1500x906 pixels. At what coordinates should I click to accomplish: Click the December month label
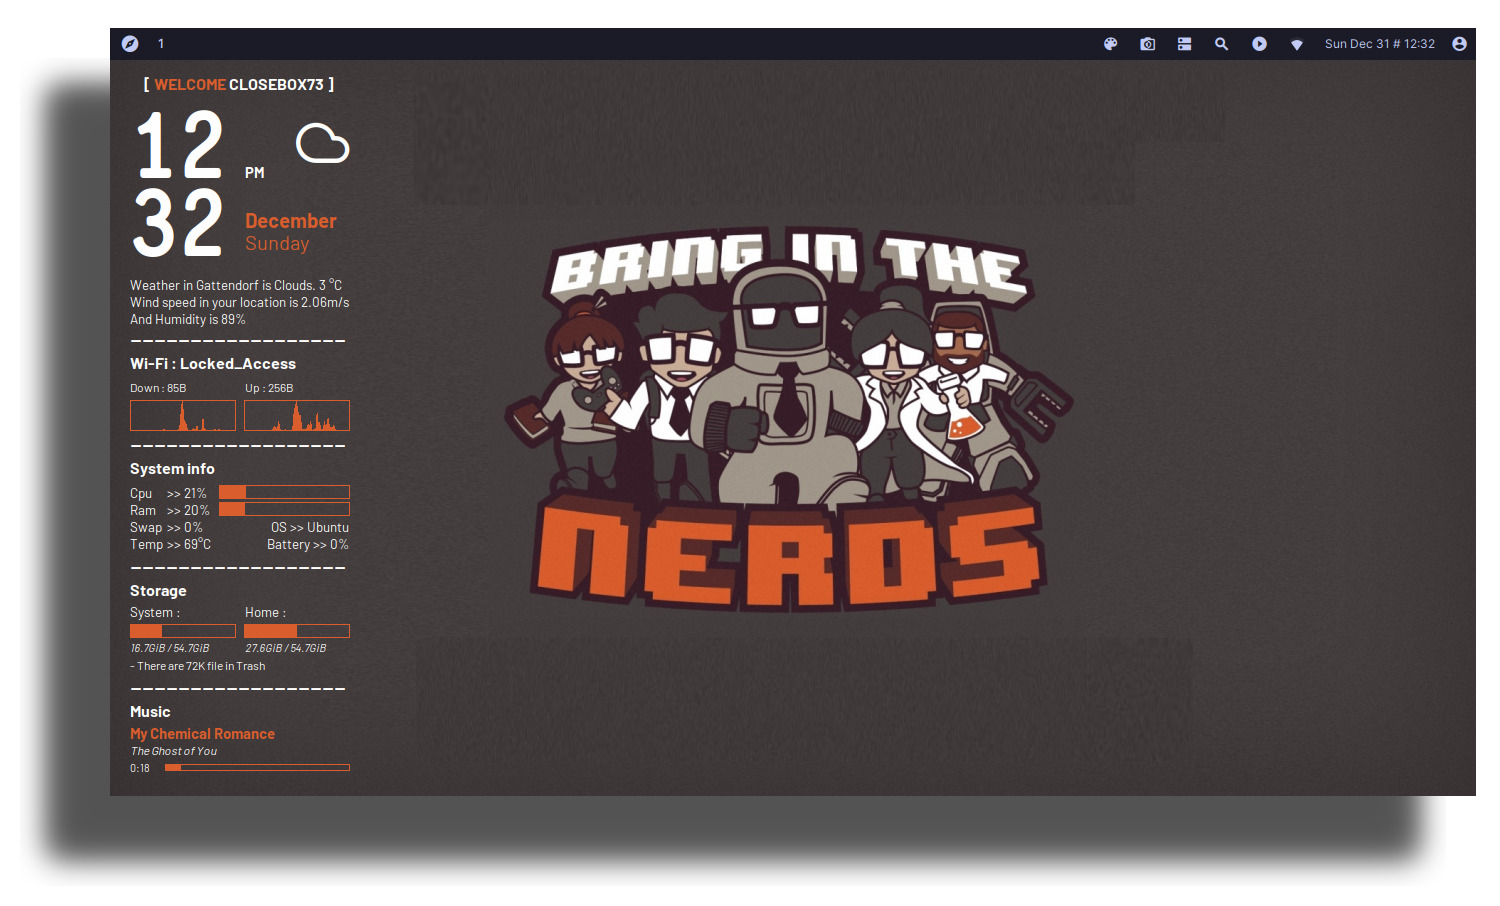291,221
